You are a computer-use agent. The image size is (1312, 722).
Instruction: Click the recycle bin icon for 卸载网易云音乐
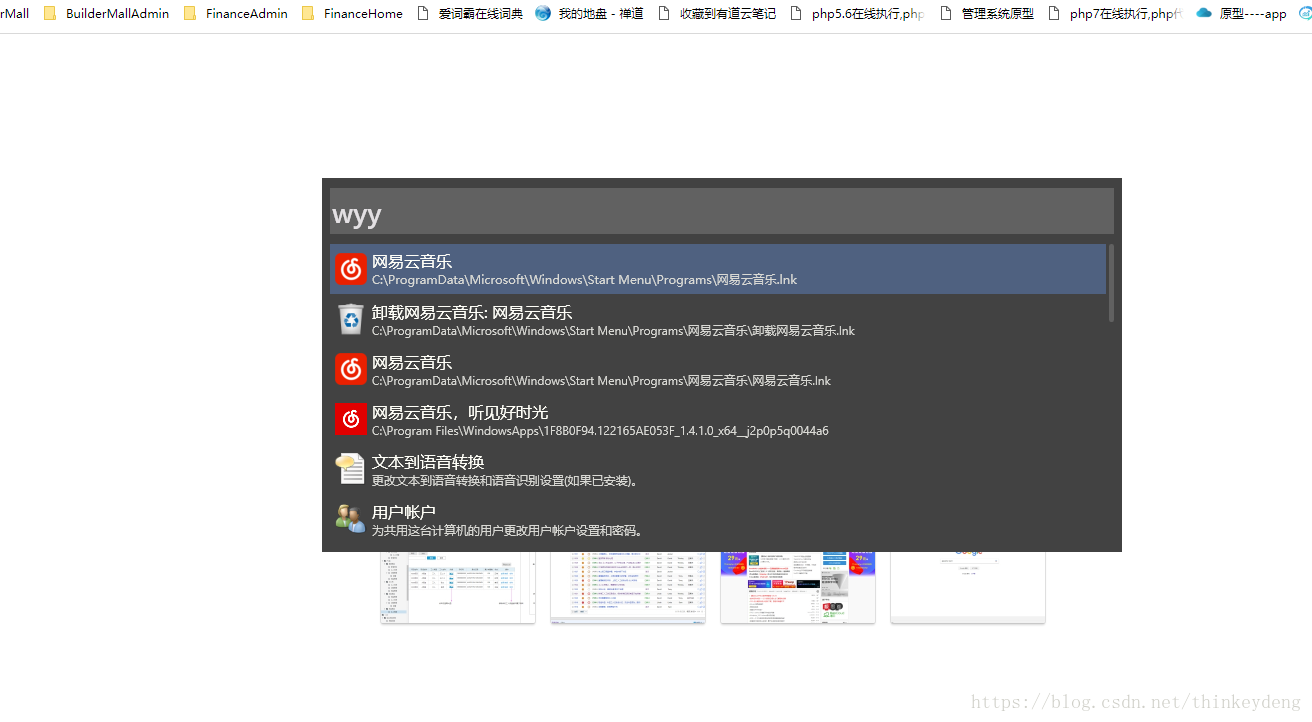(x=351, y=319)
